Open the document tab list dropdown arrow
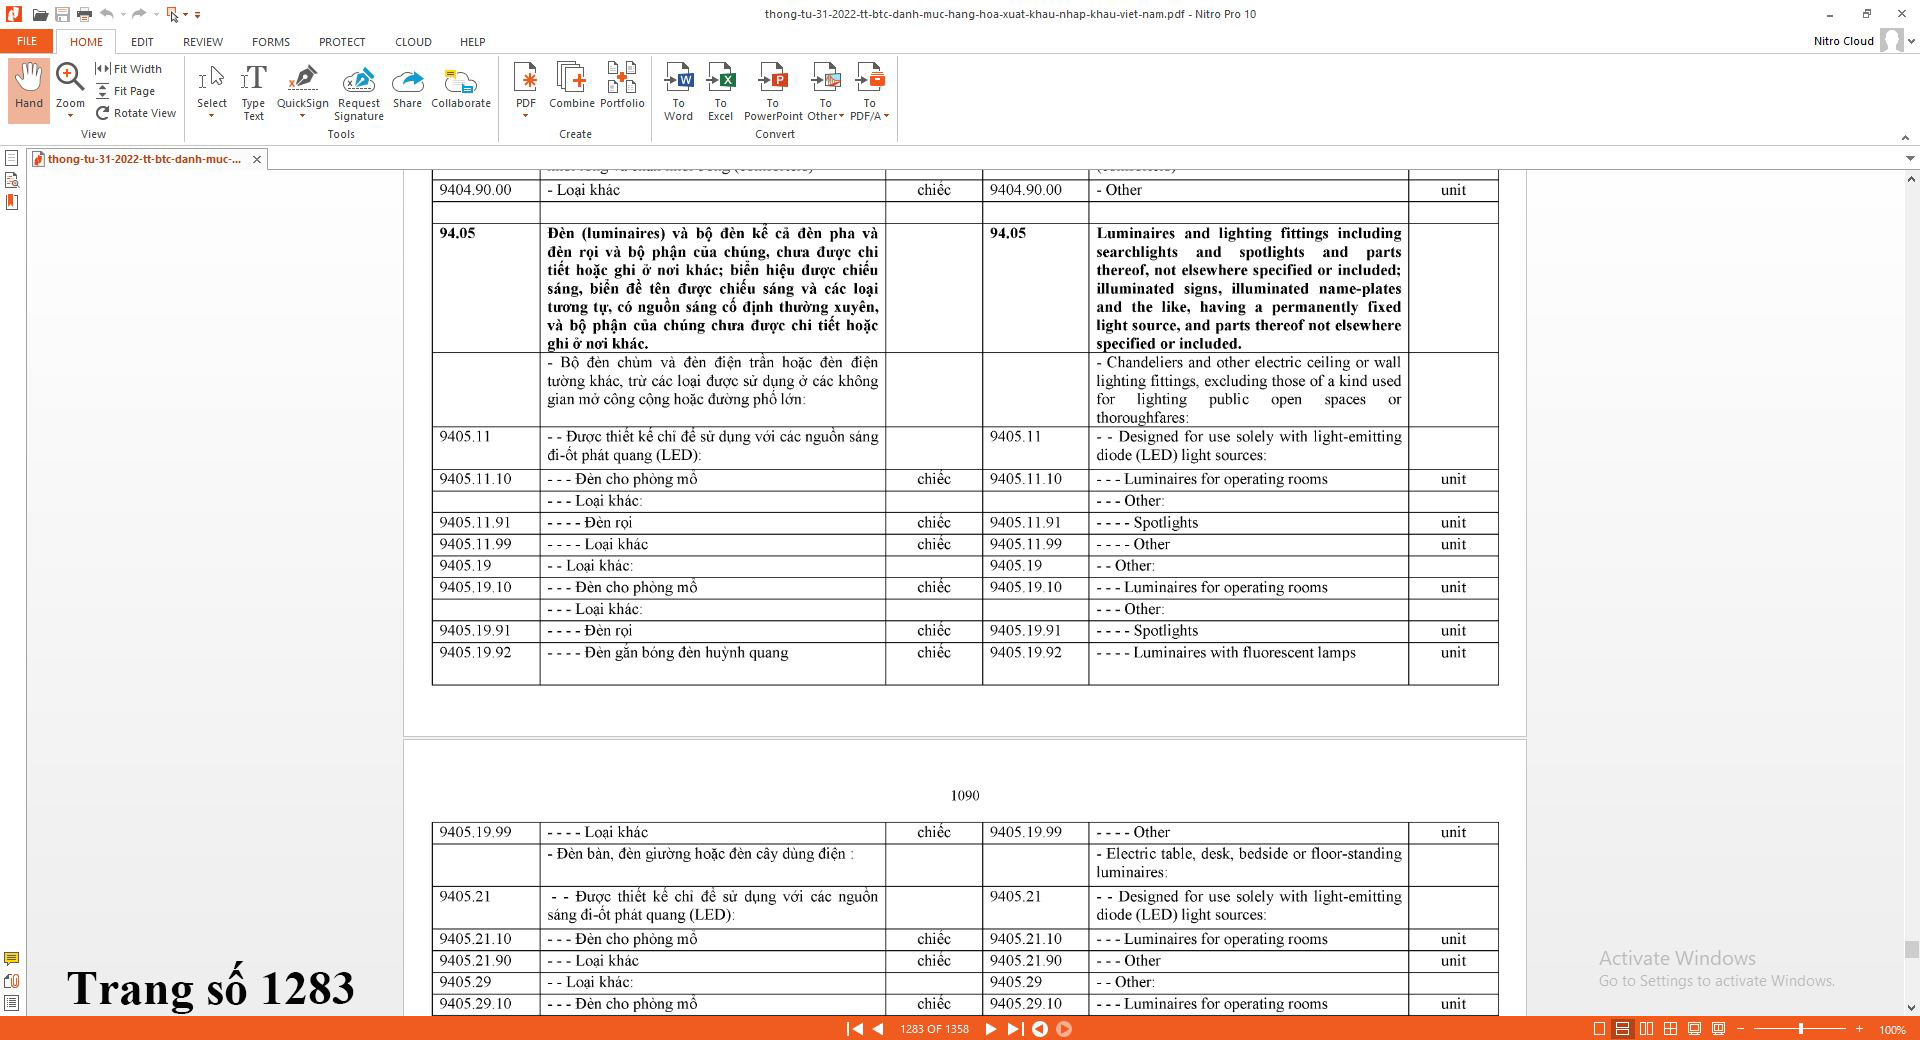The image size is (1920, 1040). click(1909, 159)
